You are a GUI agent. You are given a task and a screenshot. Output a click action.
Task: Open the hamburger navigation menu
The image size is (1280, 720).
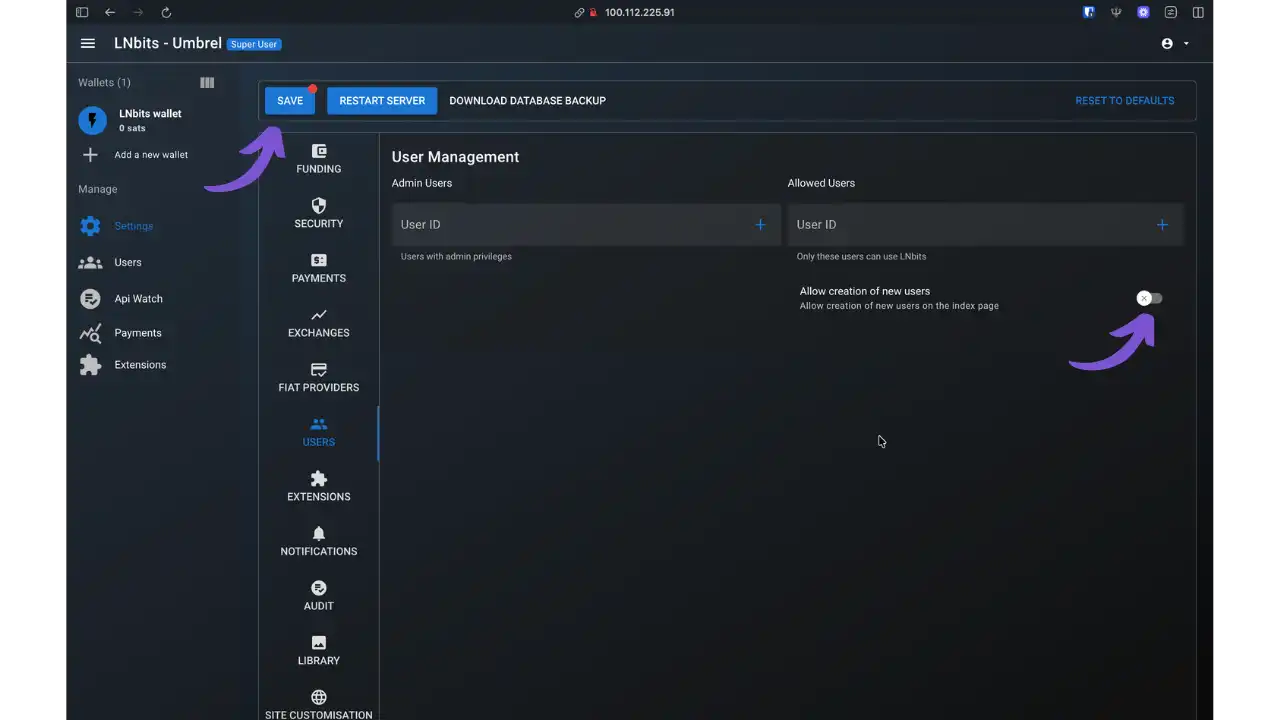tap(87, 43)
